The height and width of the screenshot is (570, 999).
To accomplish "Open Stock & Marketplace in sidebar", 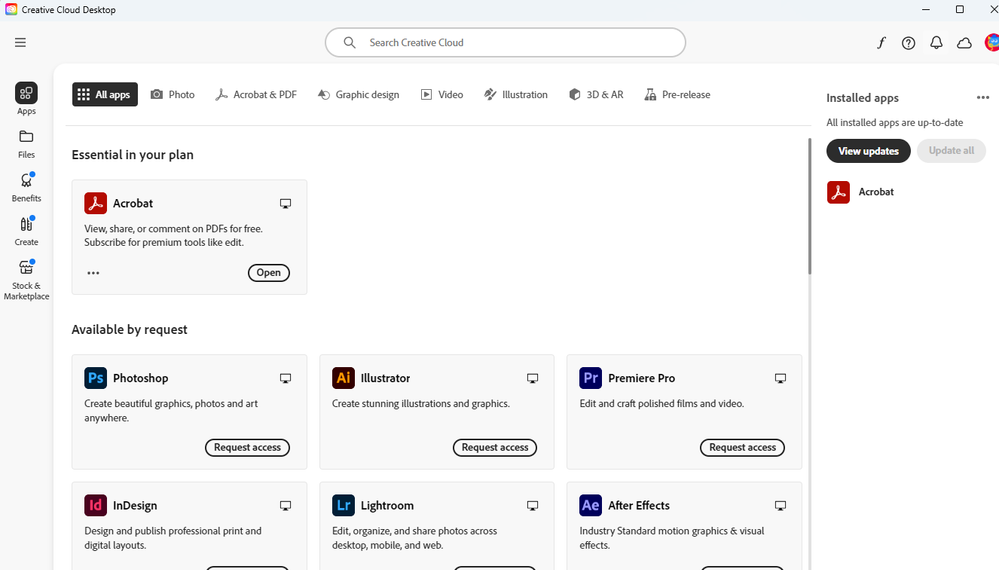I will (26, 280).
